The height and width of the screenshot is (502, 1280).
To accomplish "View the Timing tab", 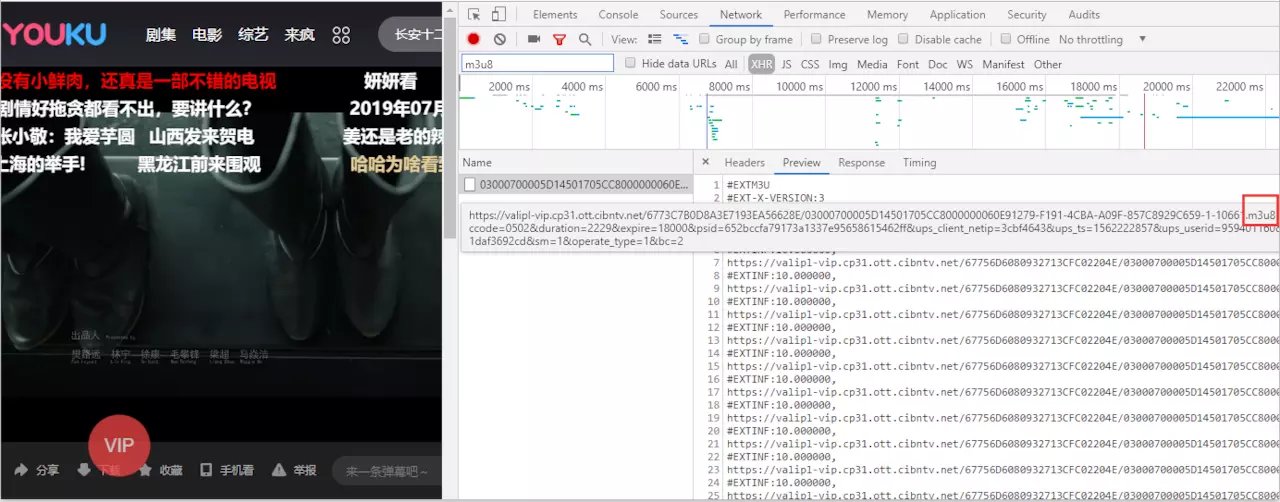I will (x=919, y=163).
